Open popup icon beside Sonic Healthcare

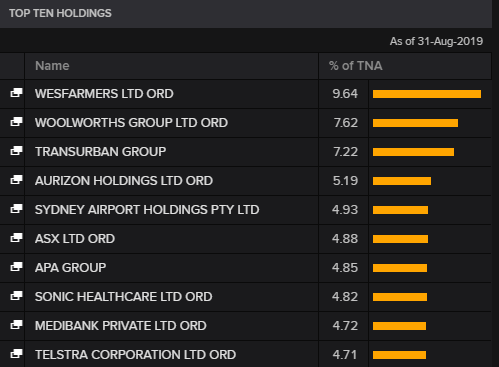point(16,296)
